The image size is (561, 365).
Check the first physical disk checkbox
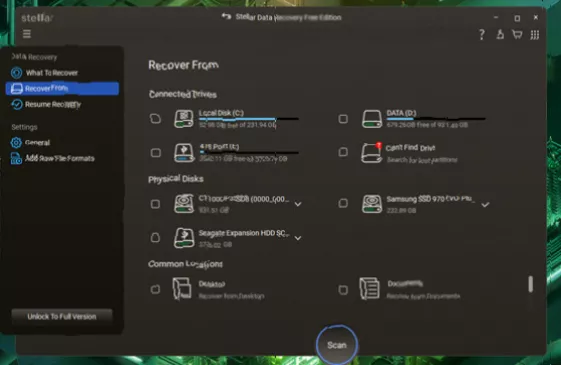pyautogui.click(x=155, y=204)
